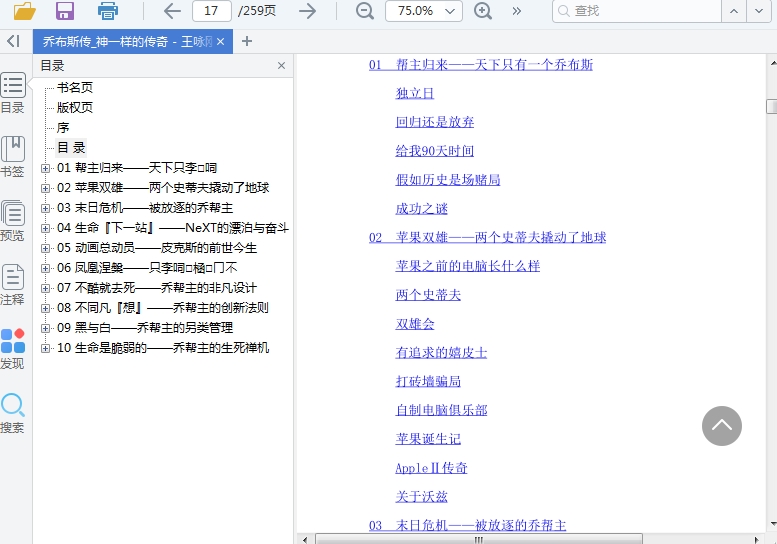Image resolution: width=777 pixels, height=544 pixels.
Task: Expand the 01 帮主归来 tree node
Action: [x=45, y=168]
